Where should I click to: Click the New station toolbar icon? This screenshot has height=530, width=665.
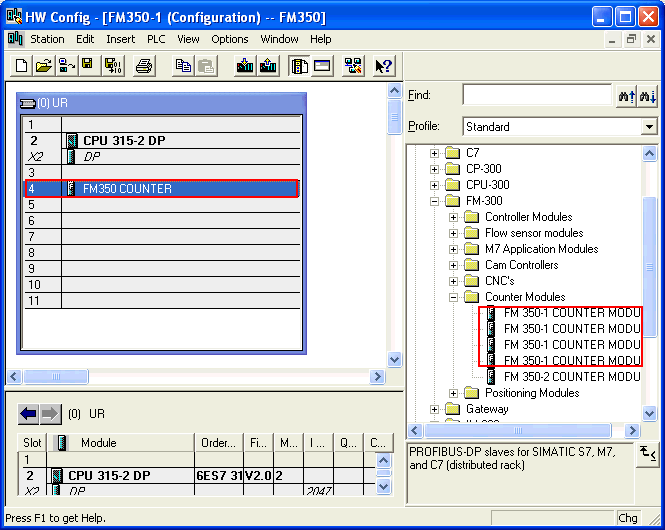click(22, 66)
